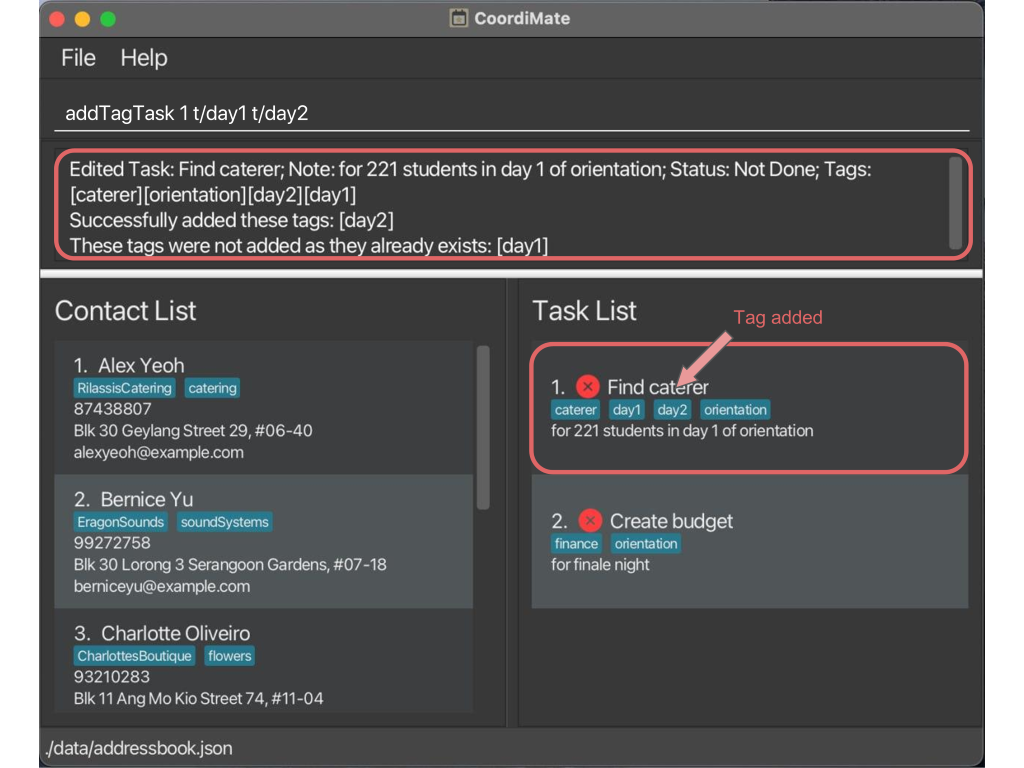
Task: Select the Bernice Yu contact card
Action: (x=264, y=542)
